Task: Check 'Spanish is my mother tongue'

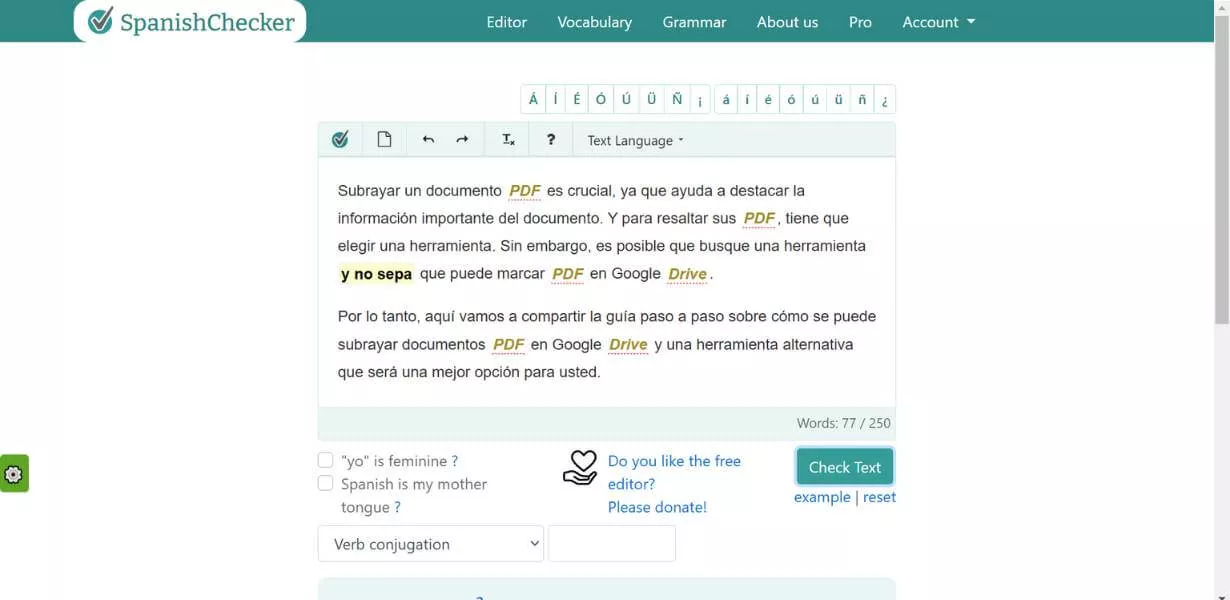Action: tap(325, 483)
